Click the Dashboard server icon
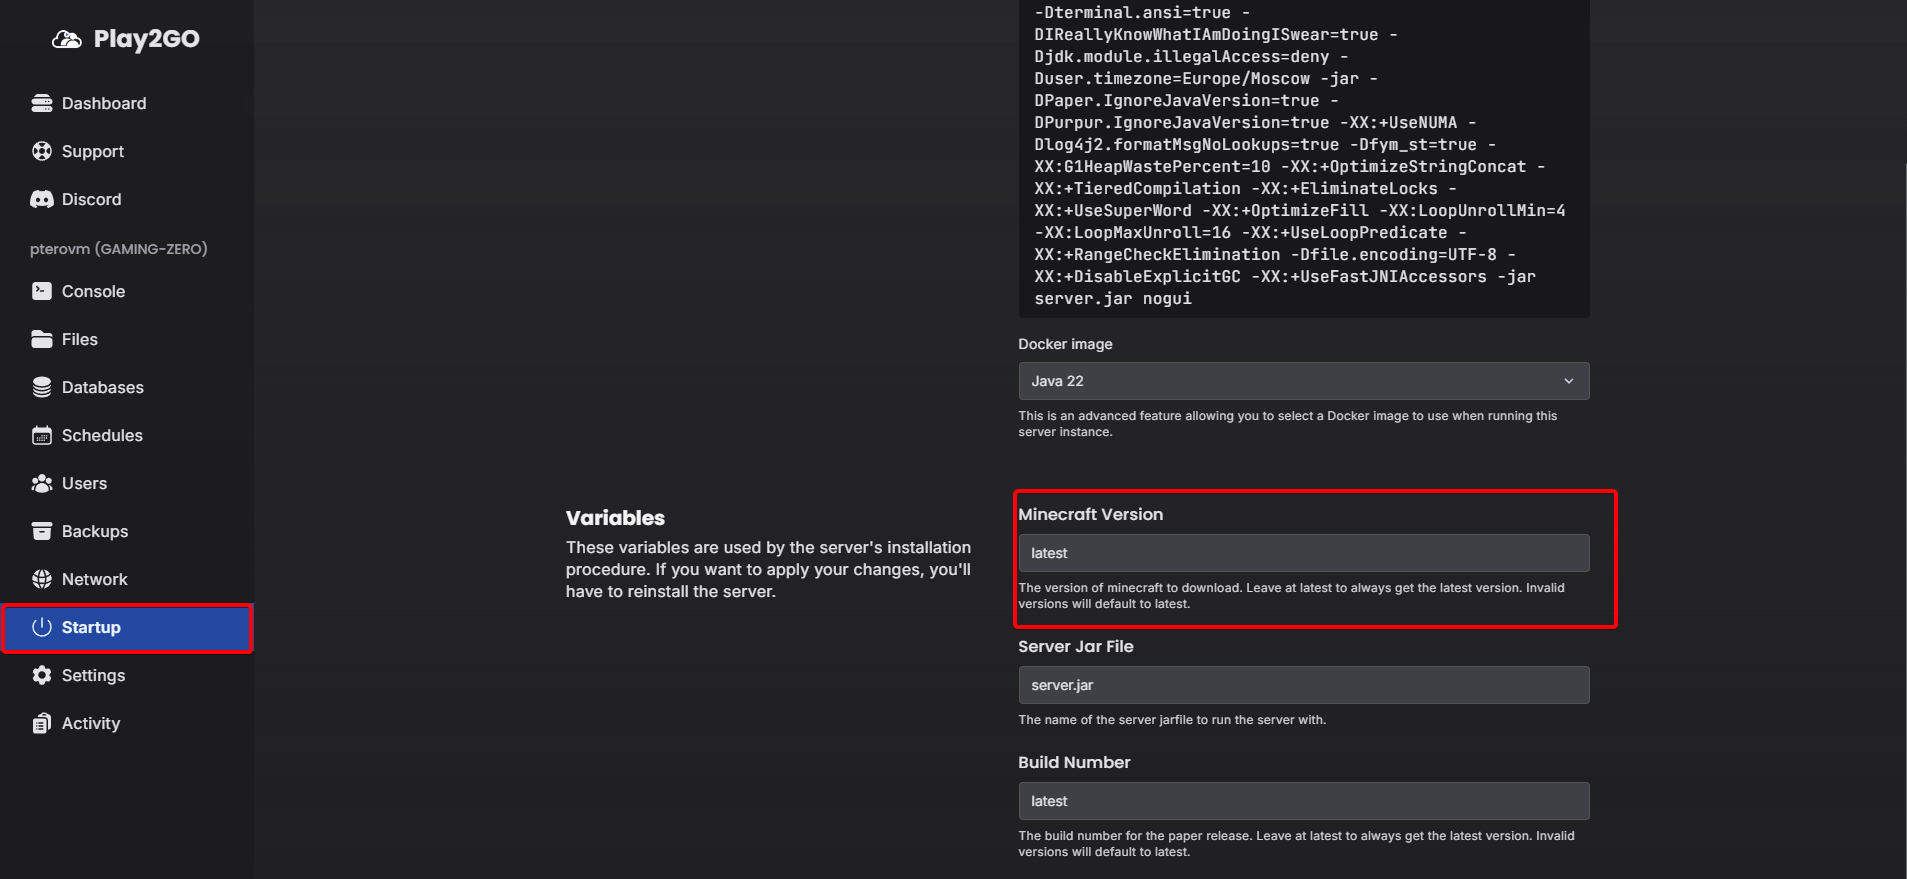Viewport: 1907px width, 879px height. (42, 103)
